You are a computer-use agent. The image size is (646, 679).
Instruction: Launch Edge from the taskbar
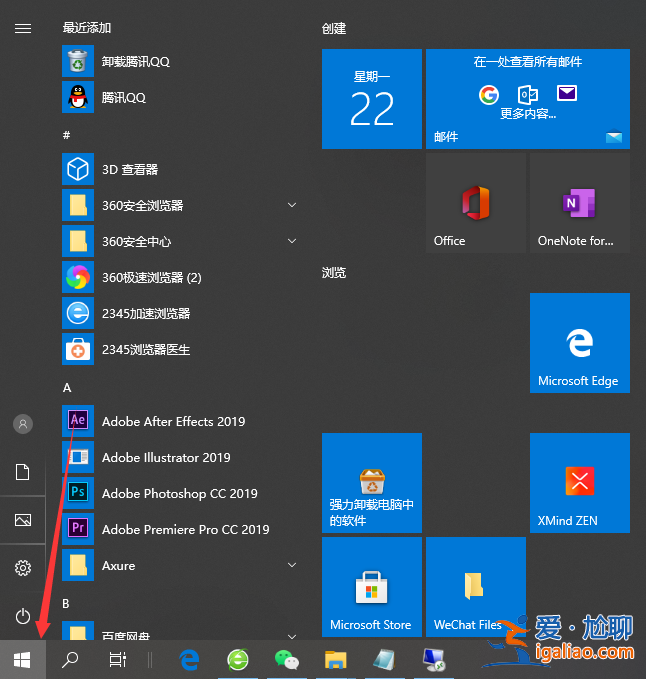point(189,660)
